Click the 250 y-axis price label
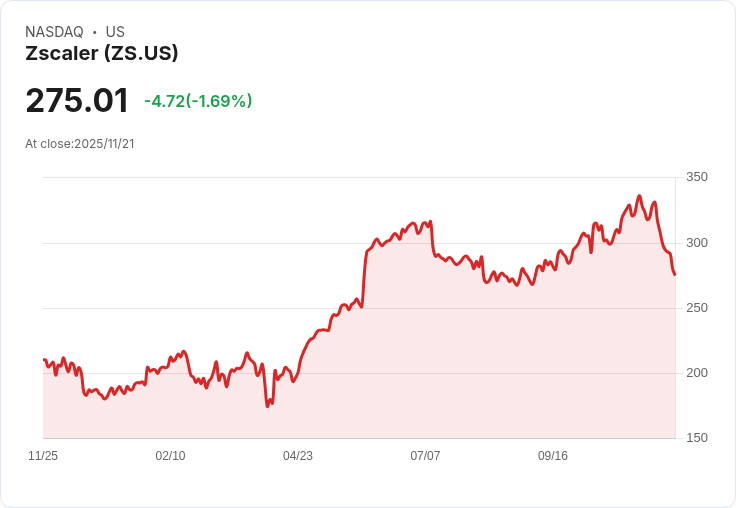The width and height of the screenshot is (736, 508). click(x=697, y=308)
